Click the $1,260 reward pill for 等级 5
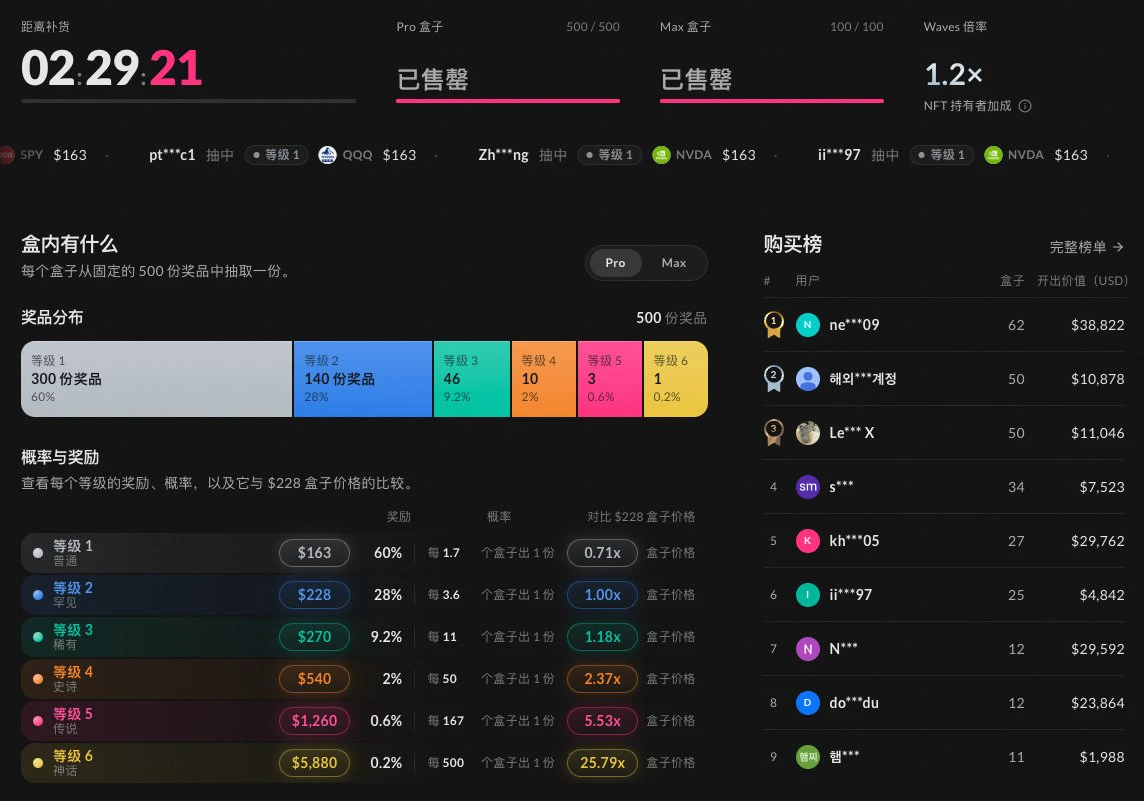Image resolution: width=1144 pixels, height=801 pixels. 314,721
